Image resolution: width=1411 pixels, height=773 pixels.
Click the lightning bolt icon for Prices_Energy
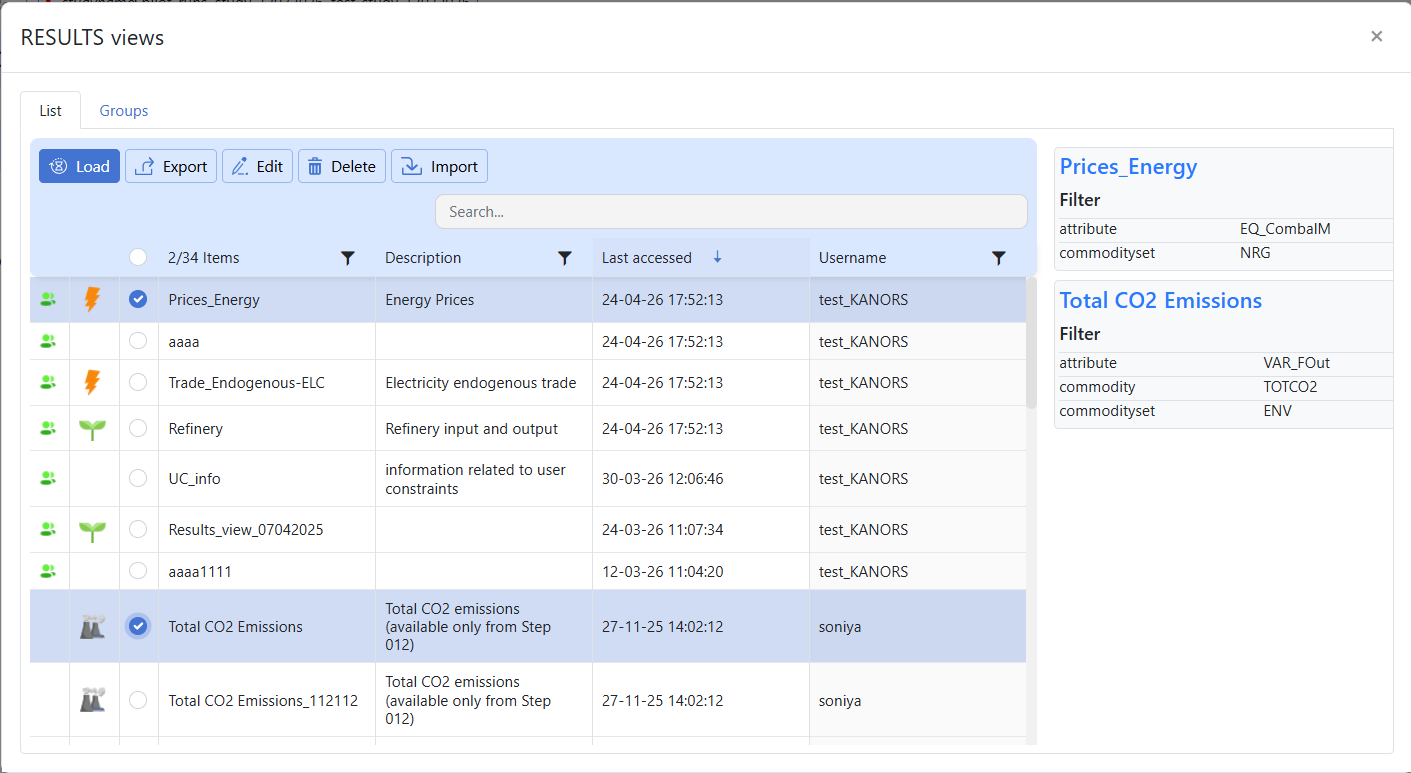[92, 299]
